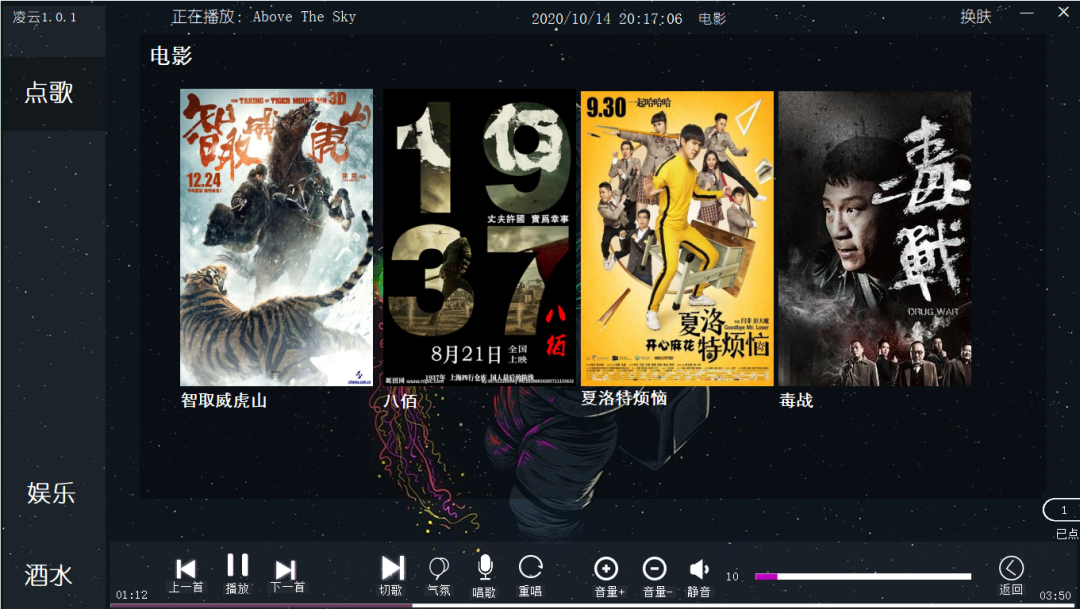Image resolution: width=1080 pixels, height=609 pixels.
Task: Open the 酒水 drinks tab
Action: [x=48, y=575]
